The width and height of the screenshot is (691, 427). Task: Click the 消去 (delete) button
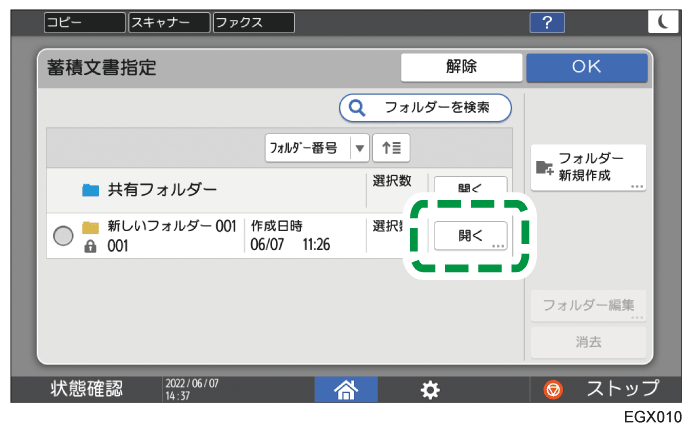[x=588, y=342]
